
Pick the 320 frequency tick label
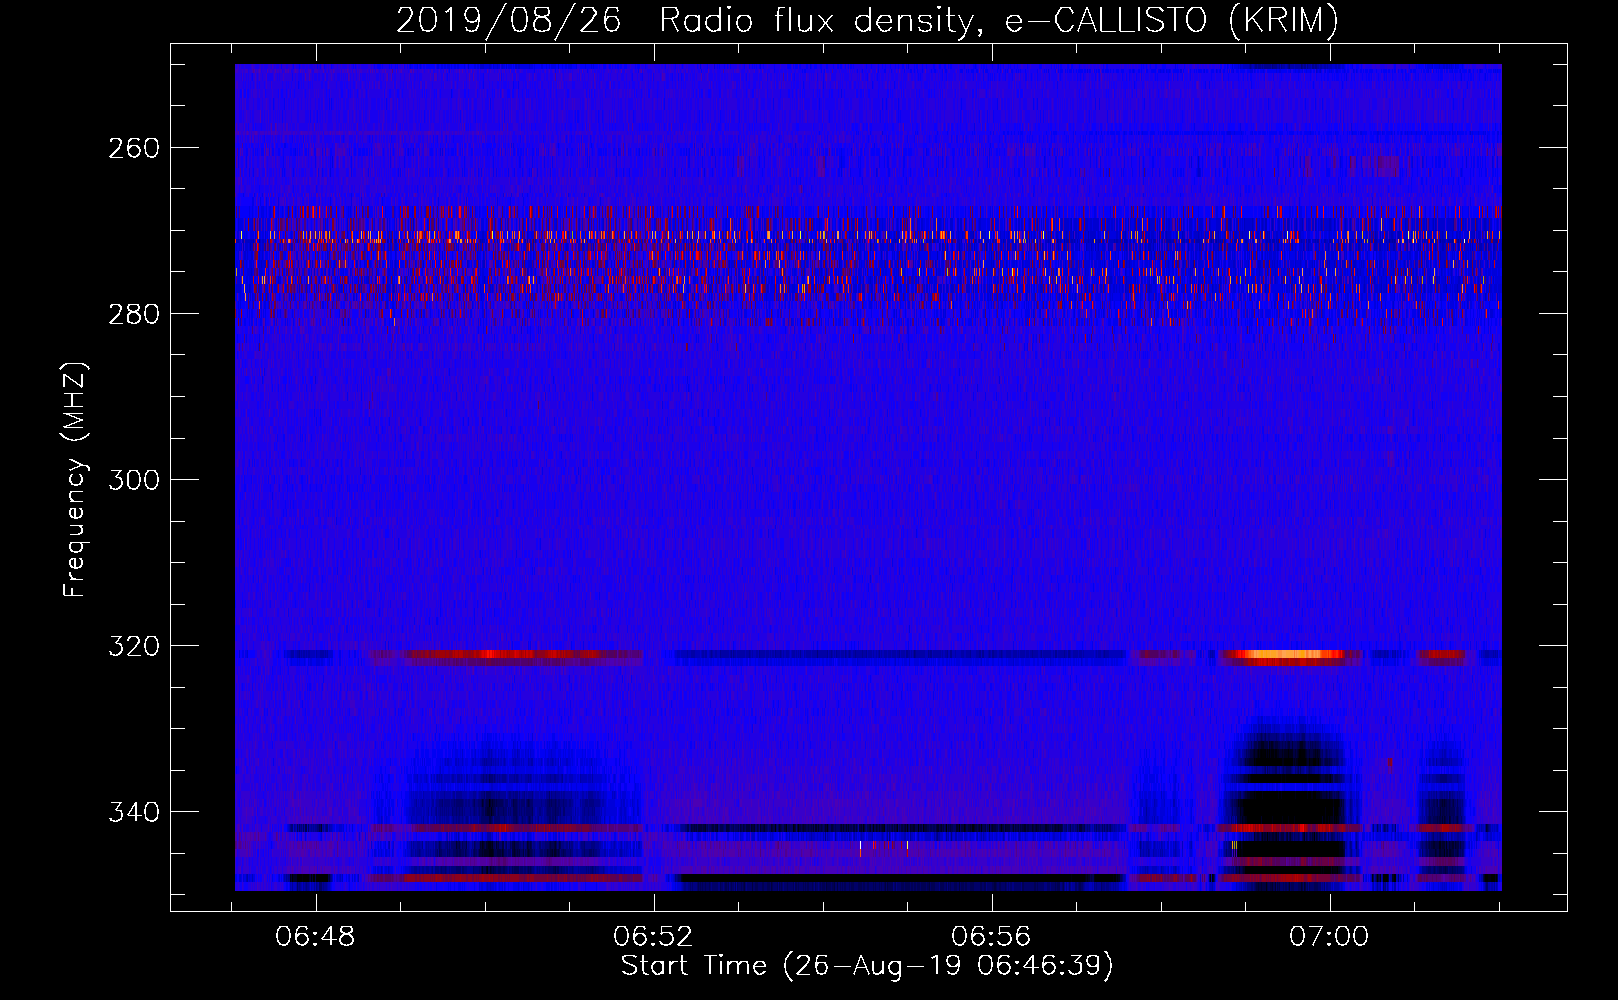pyautogui.click(x=133, y=646)
